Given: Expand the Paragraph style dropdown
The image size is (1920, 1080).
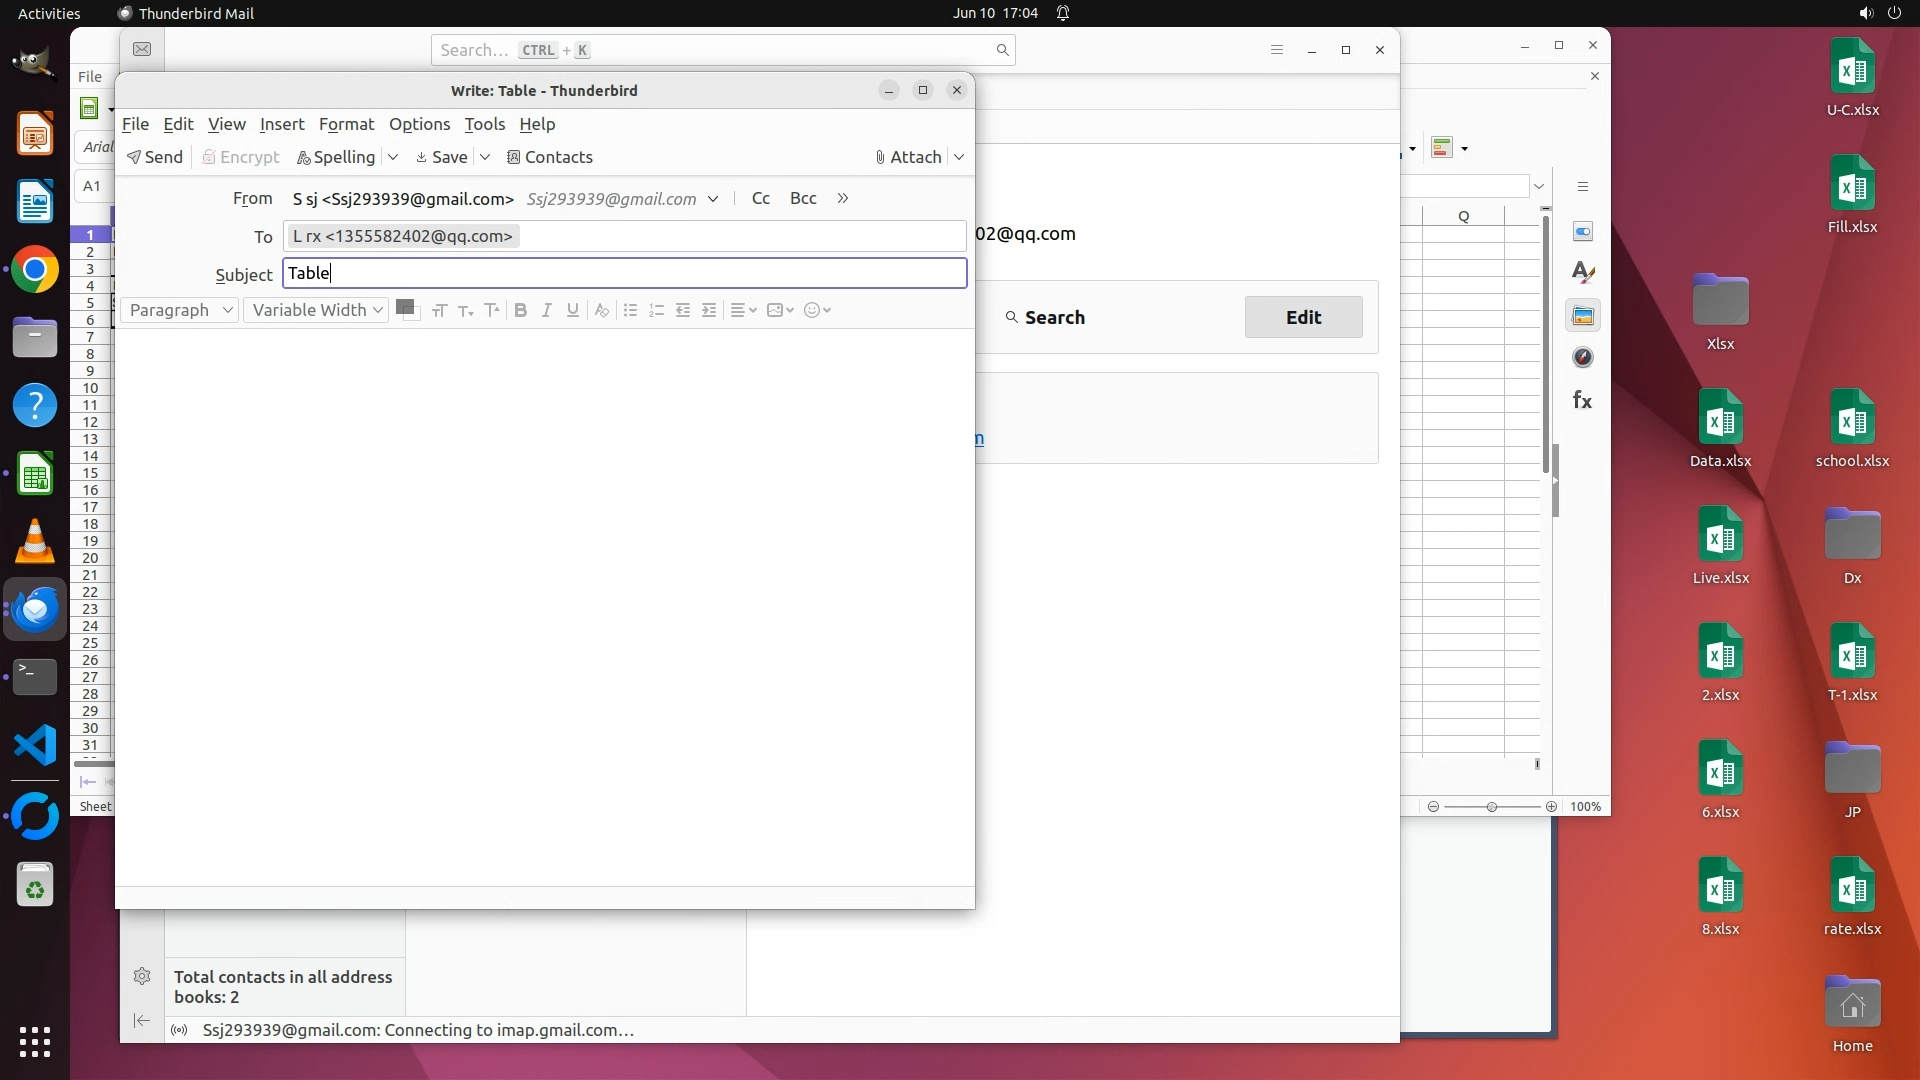Looking at the screenshot, I should coord(180,310).
